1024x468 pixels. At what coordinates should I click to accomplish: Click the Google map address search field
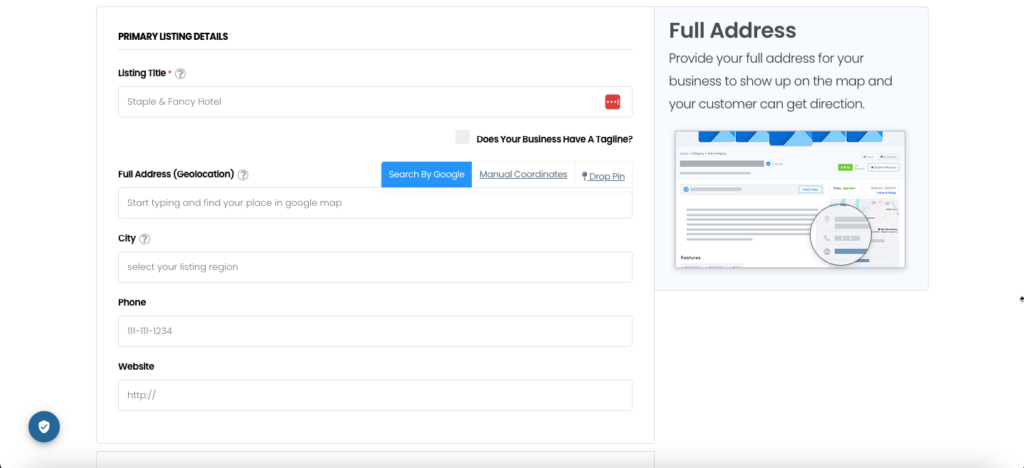375,203
